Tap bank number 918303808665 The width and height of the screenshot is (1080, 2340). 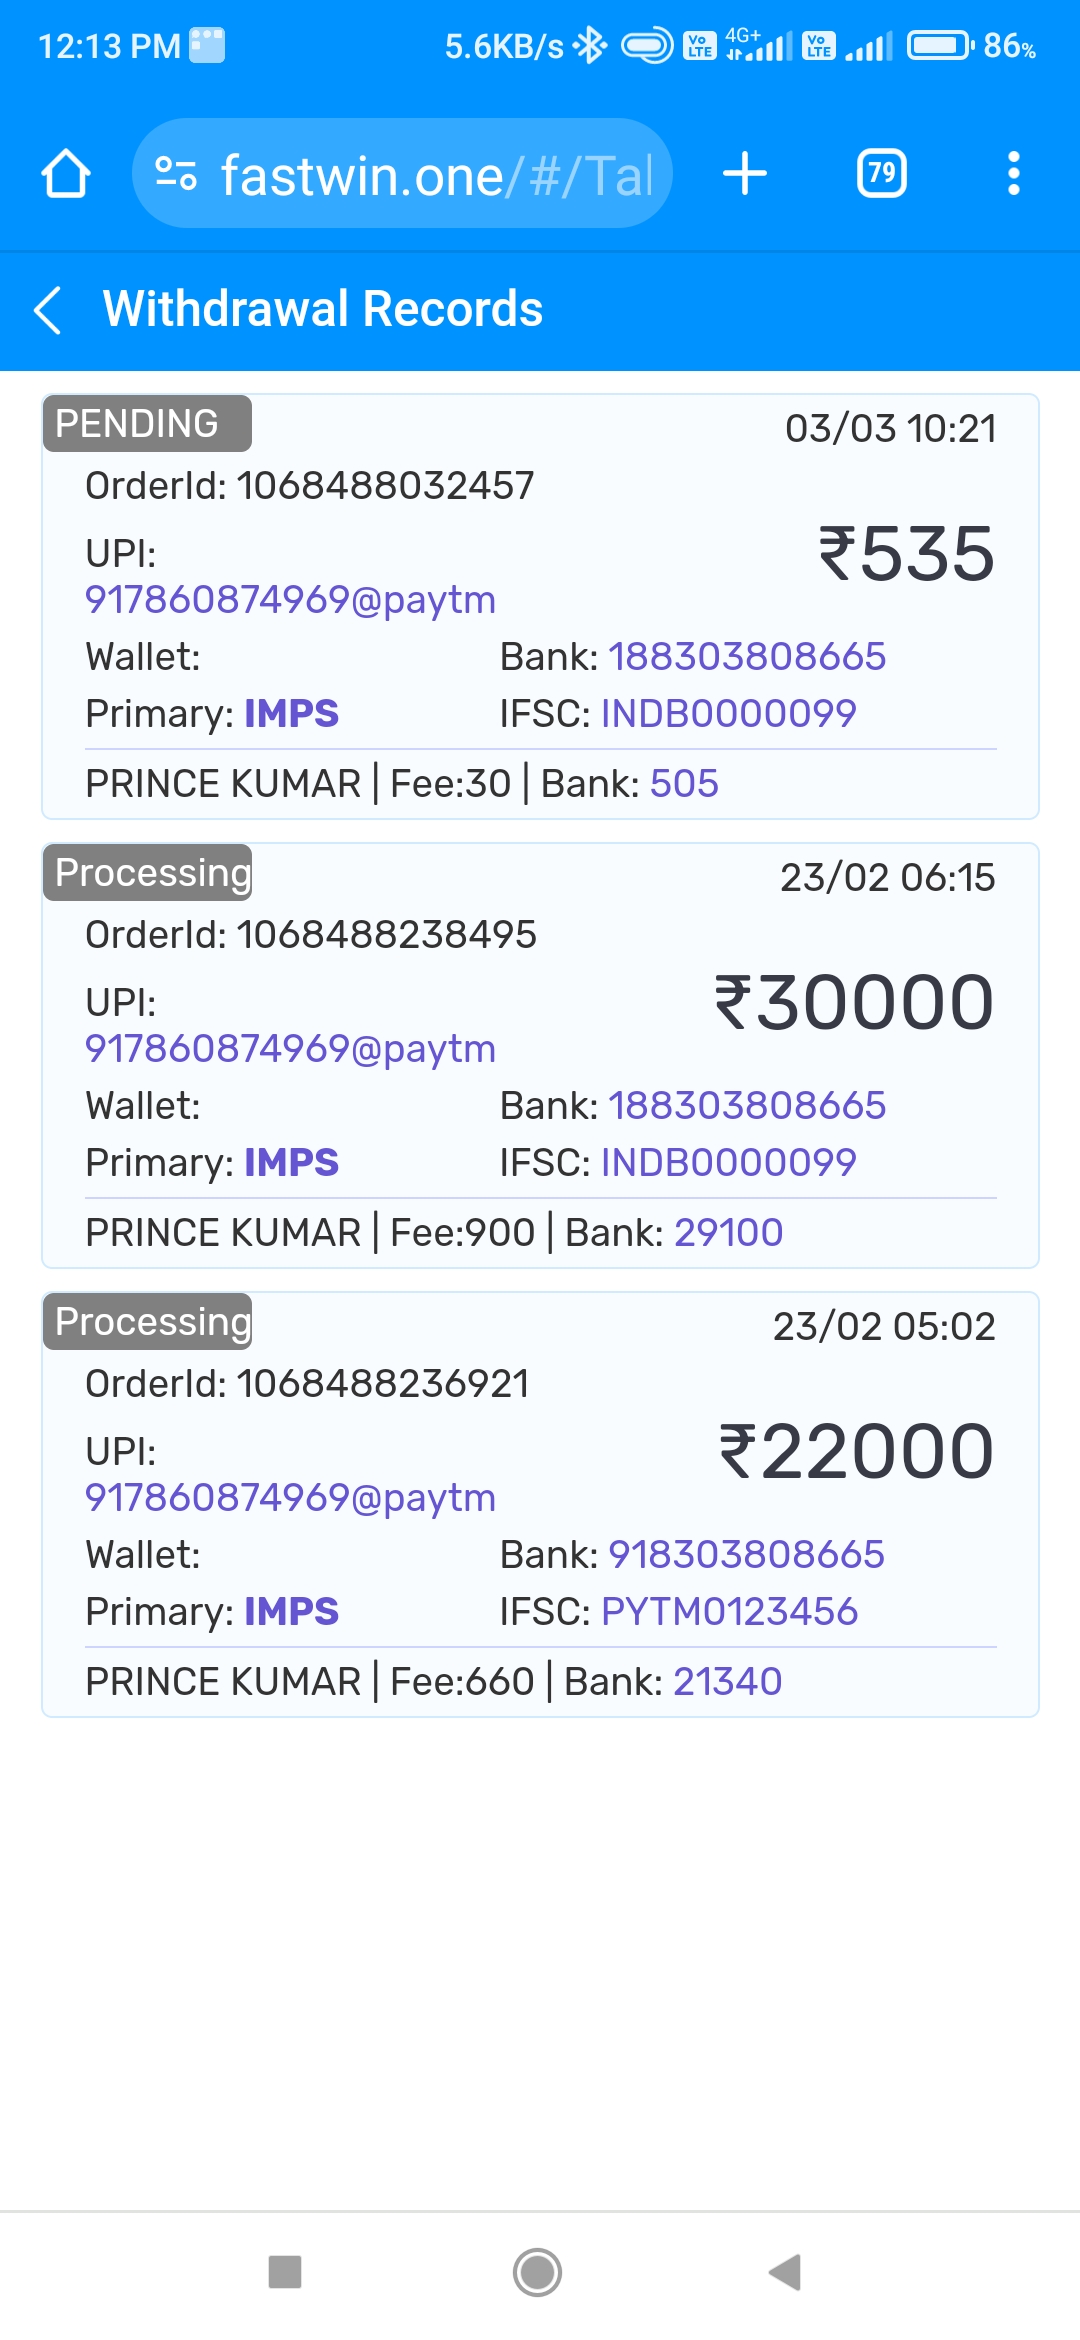746,1555
